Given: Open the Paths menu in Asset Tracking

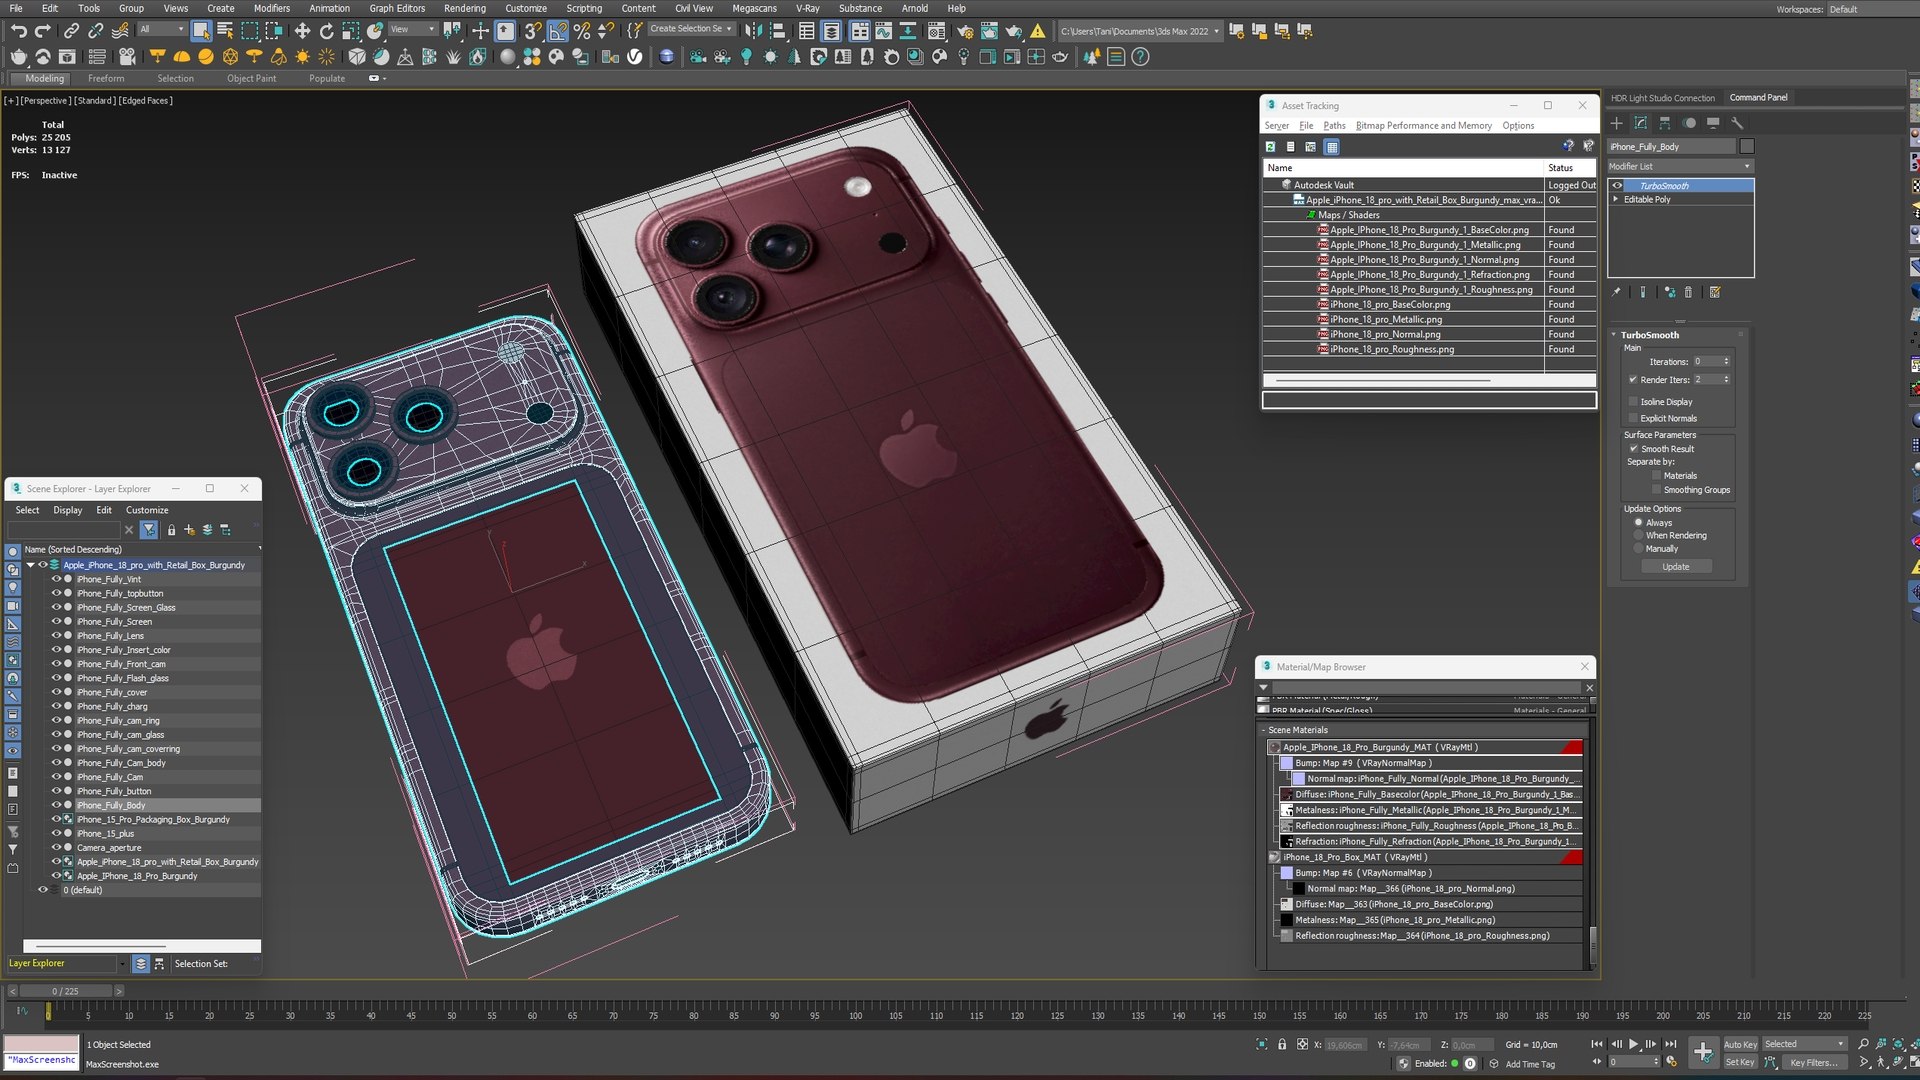Looking at the screenshot, I should 1334,126.
